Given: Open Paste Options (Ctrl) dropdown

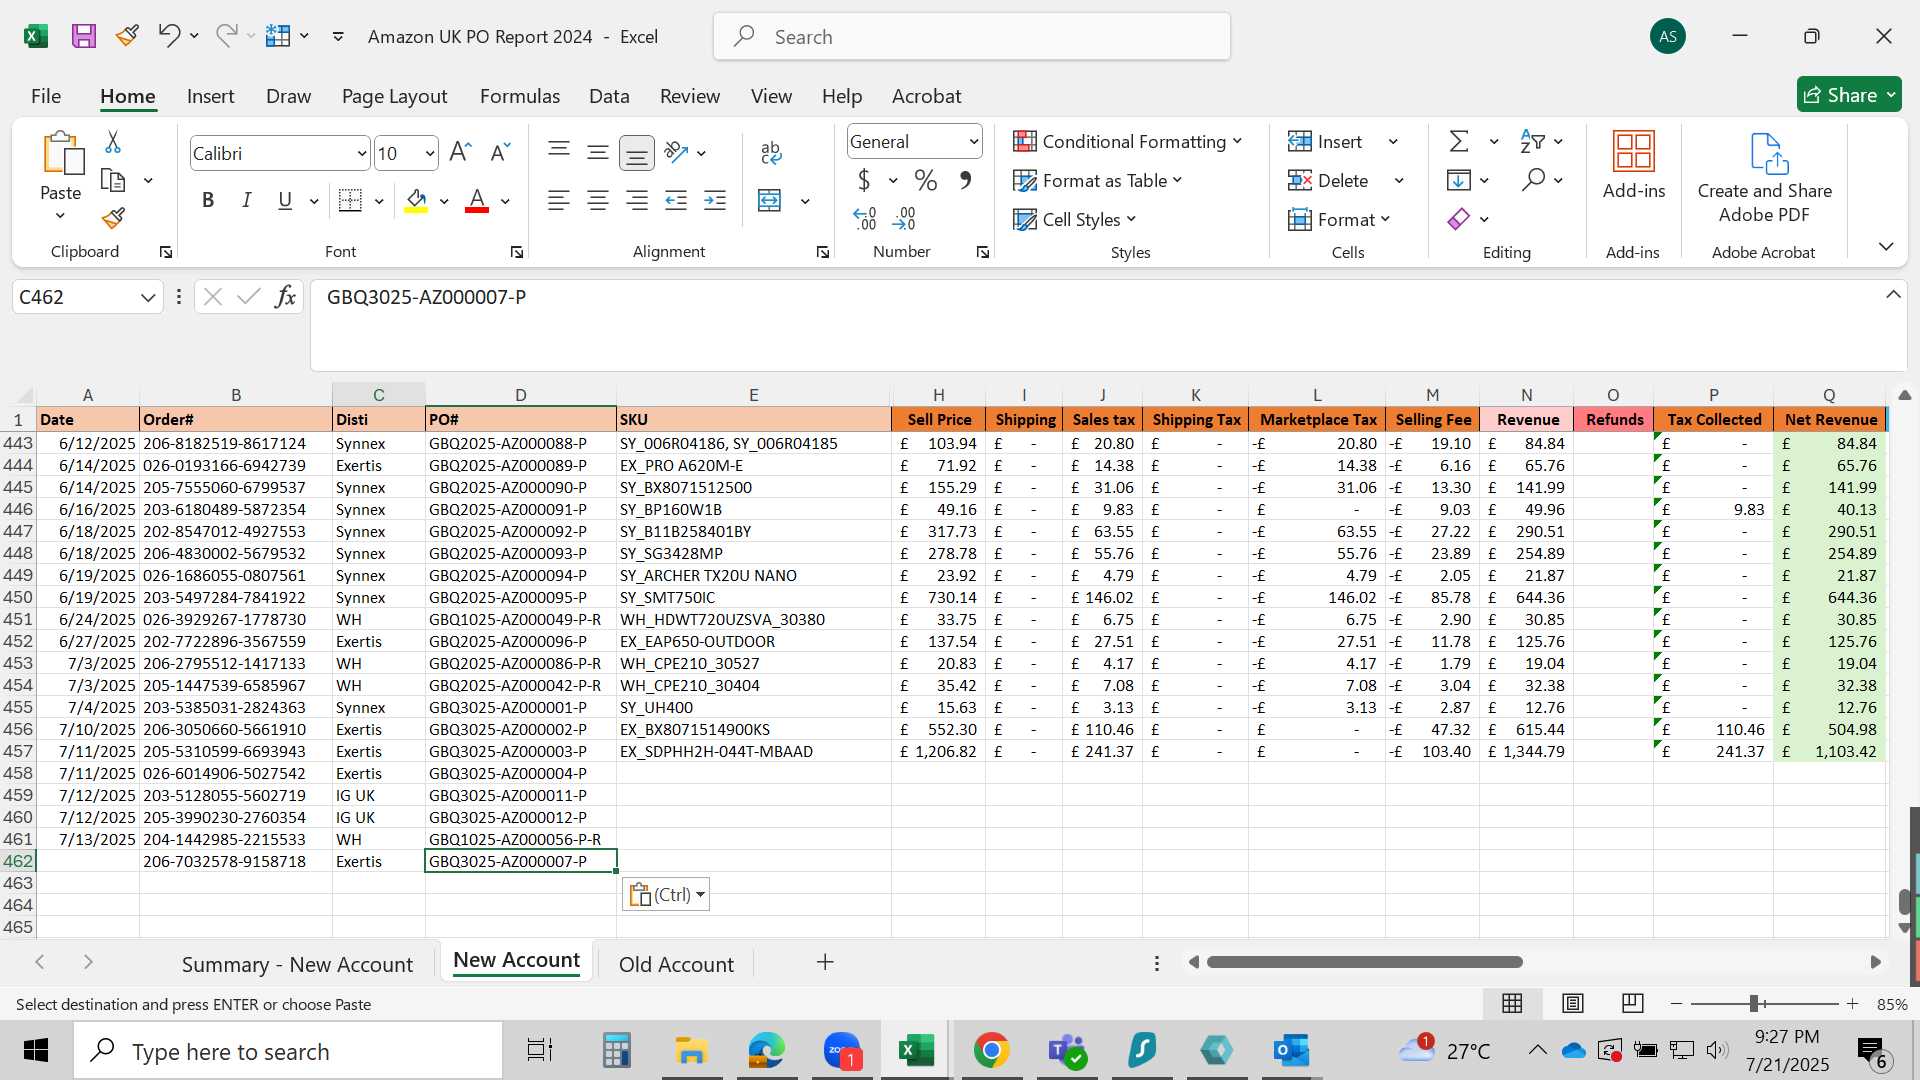Looking at the screenshot, I should pos(666,895).
